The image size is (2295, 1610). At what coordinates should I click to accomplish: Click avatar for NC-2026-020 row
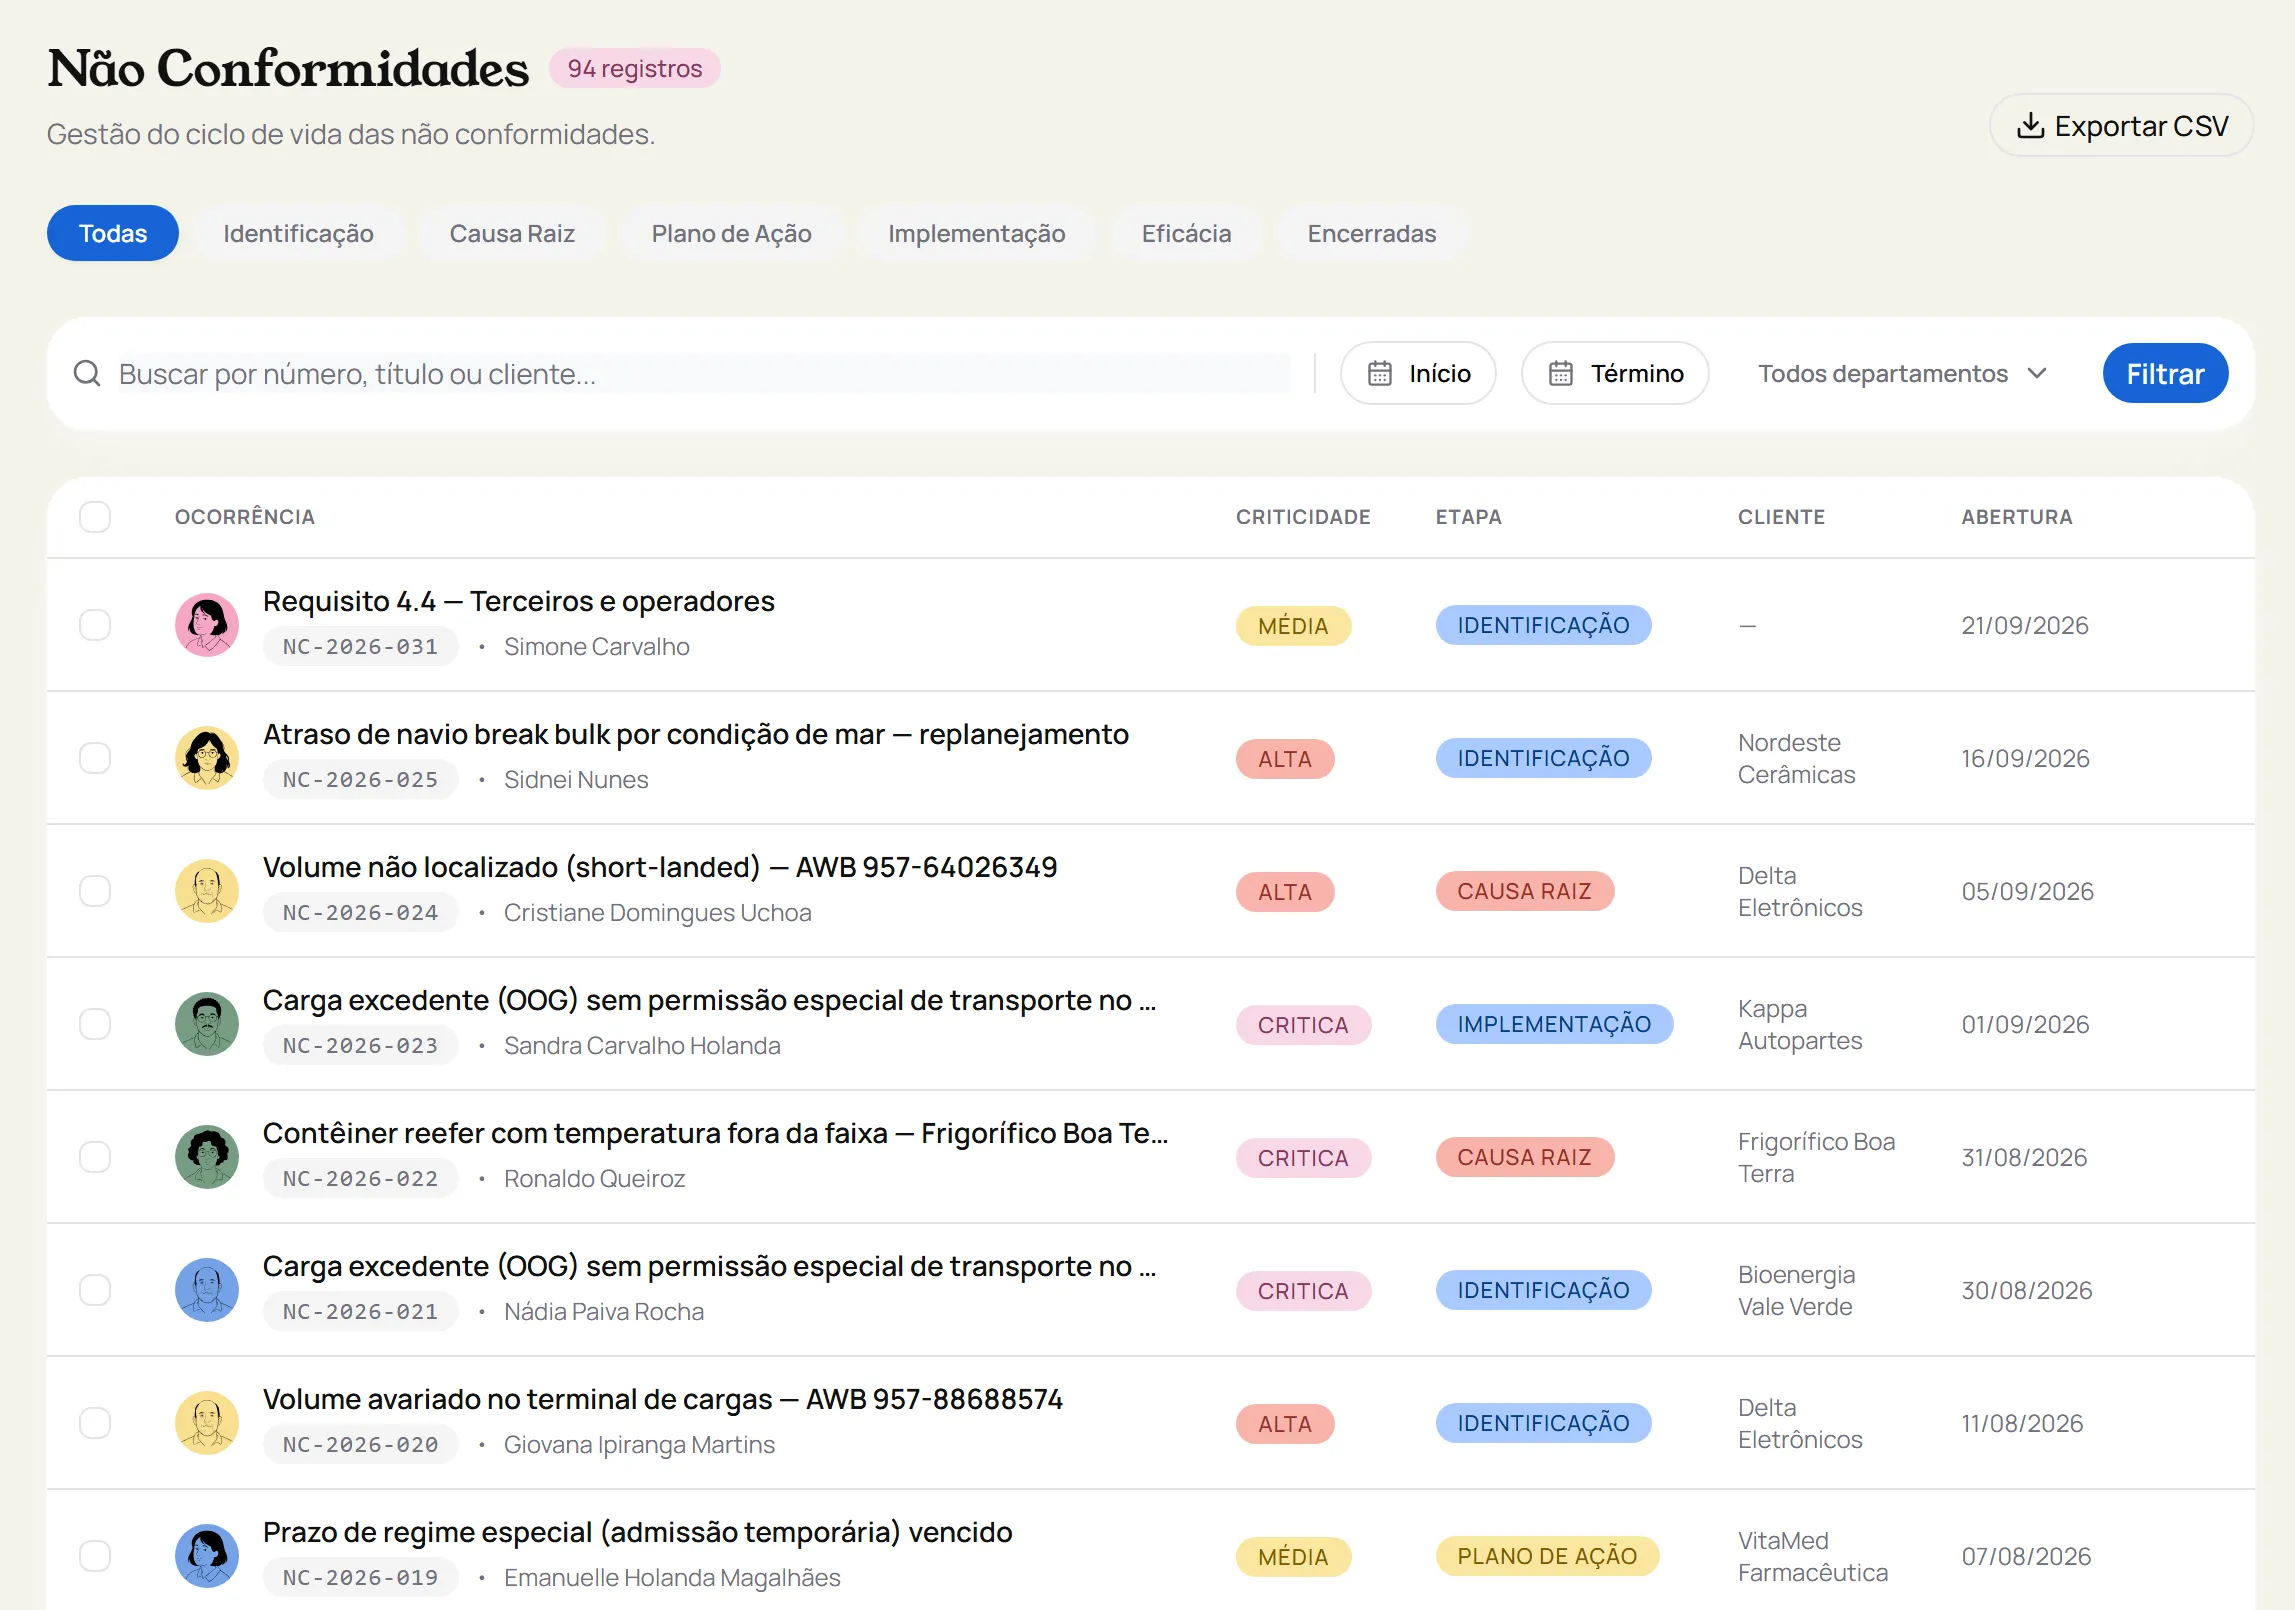click(207, 1423)
